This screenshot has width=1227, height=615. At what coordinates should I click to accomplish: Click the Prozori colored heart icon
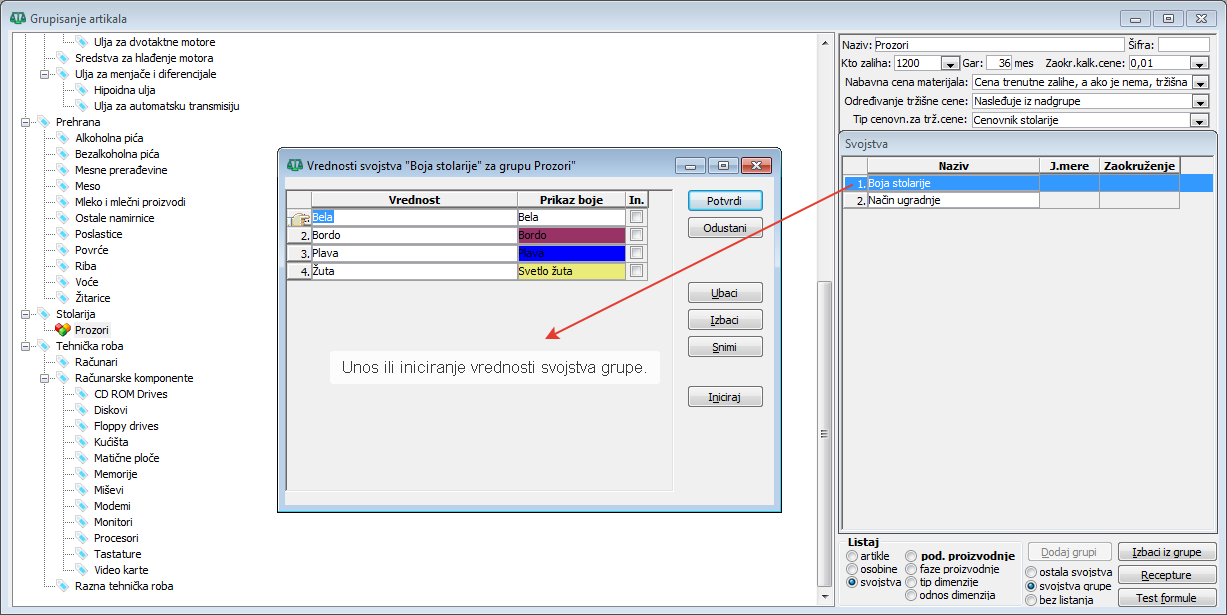[x=62, y=330]
